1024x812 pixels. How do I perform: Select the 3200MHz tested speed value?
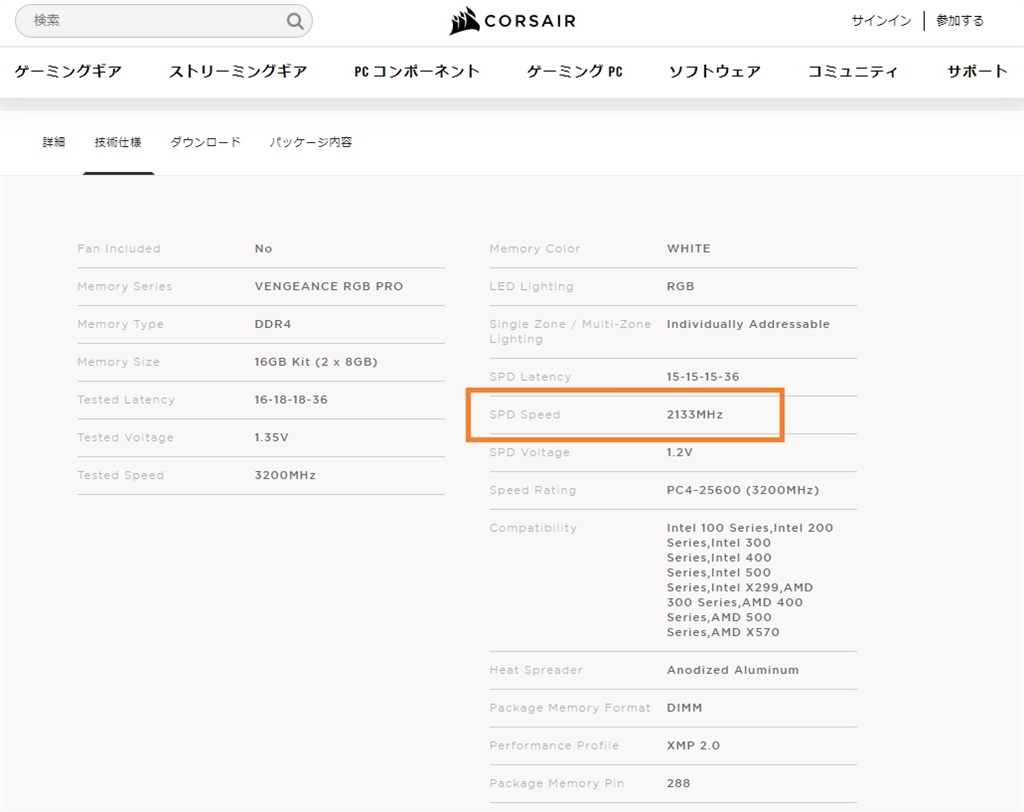(285, 476)
